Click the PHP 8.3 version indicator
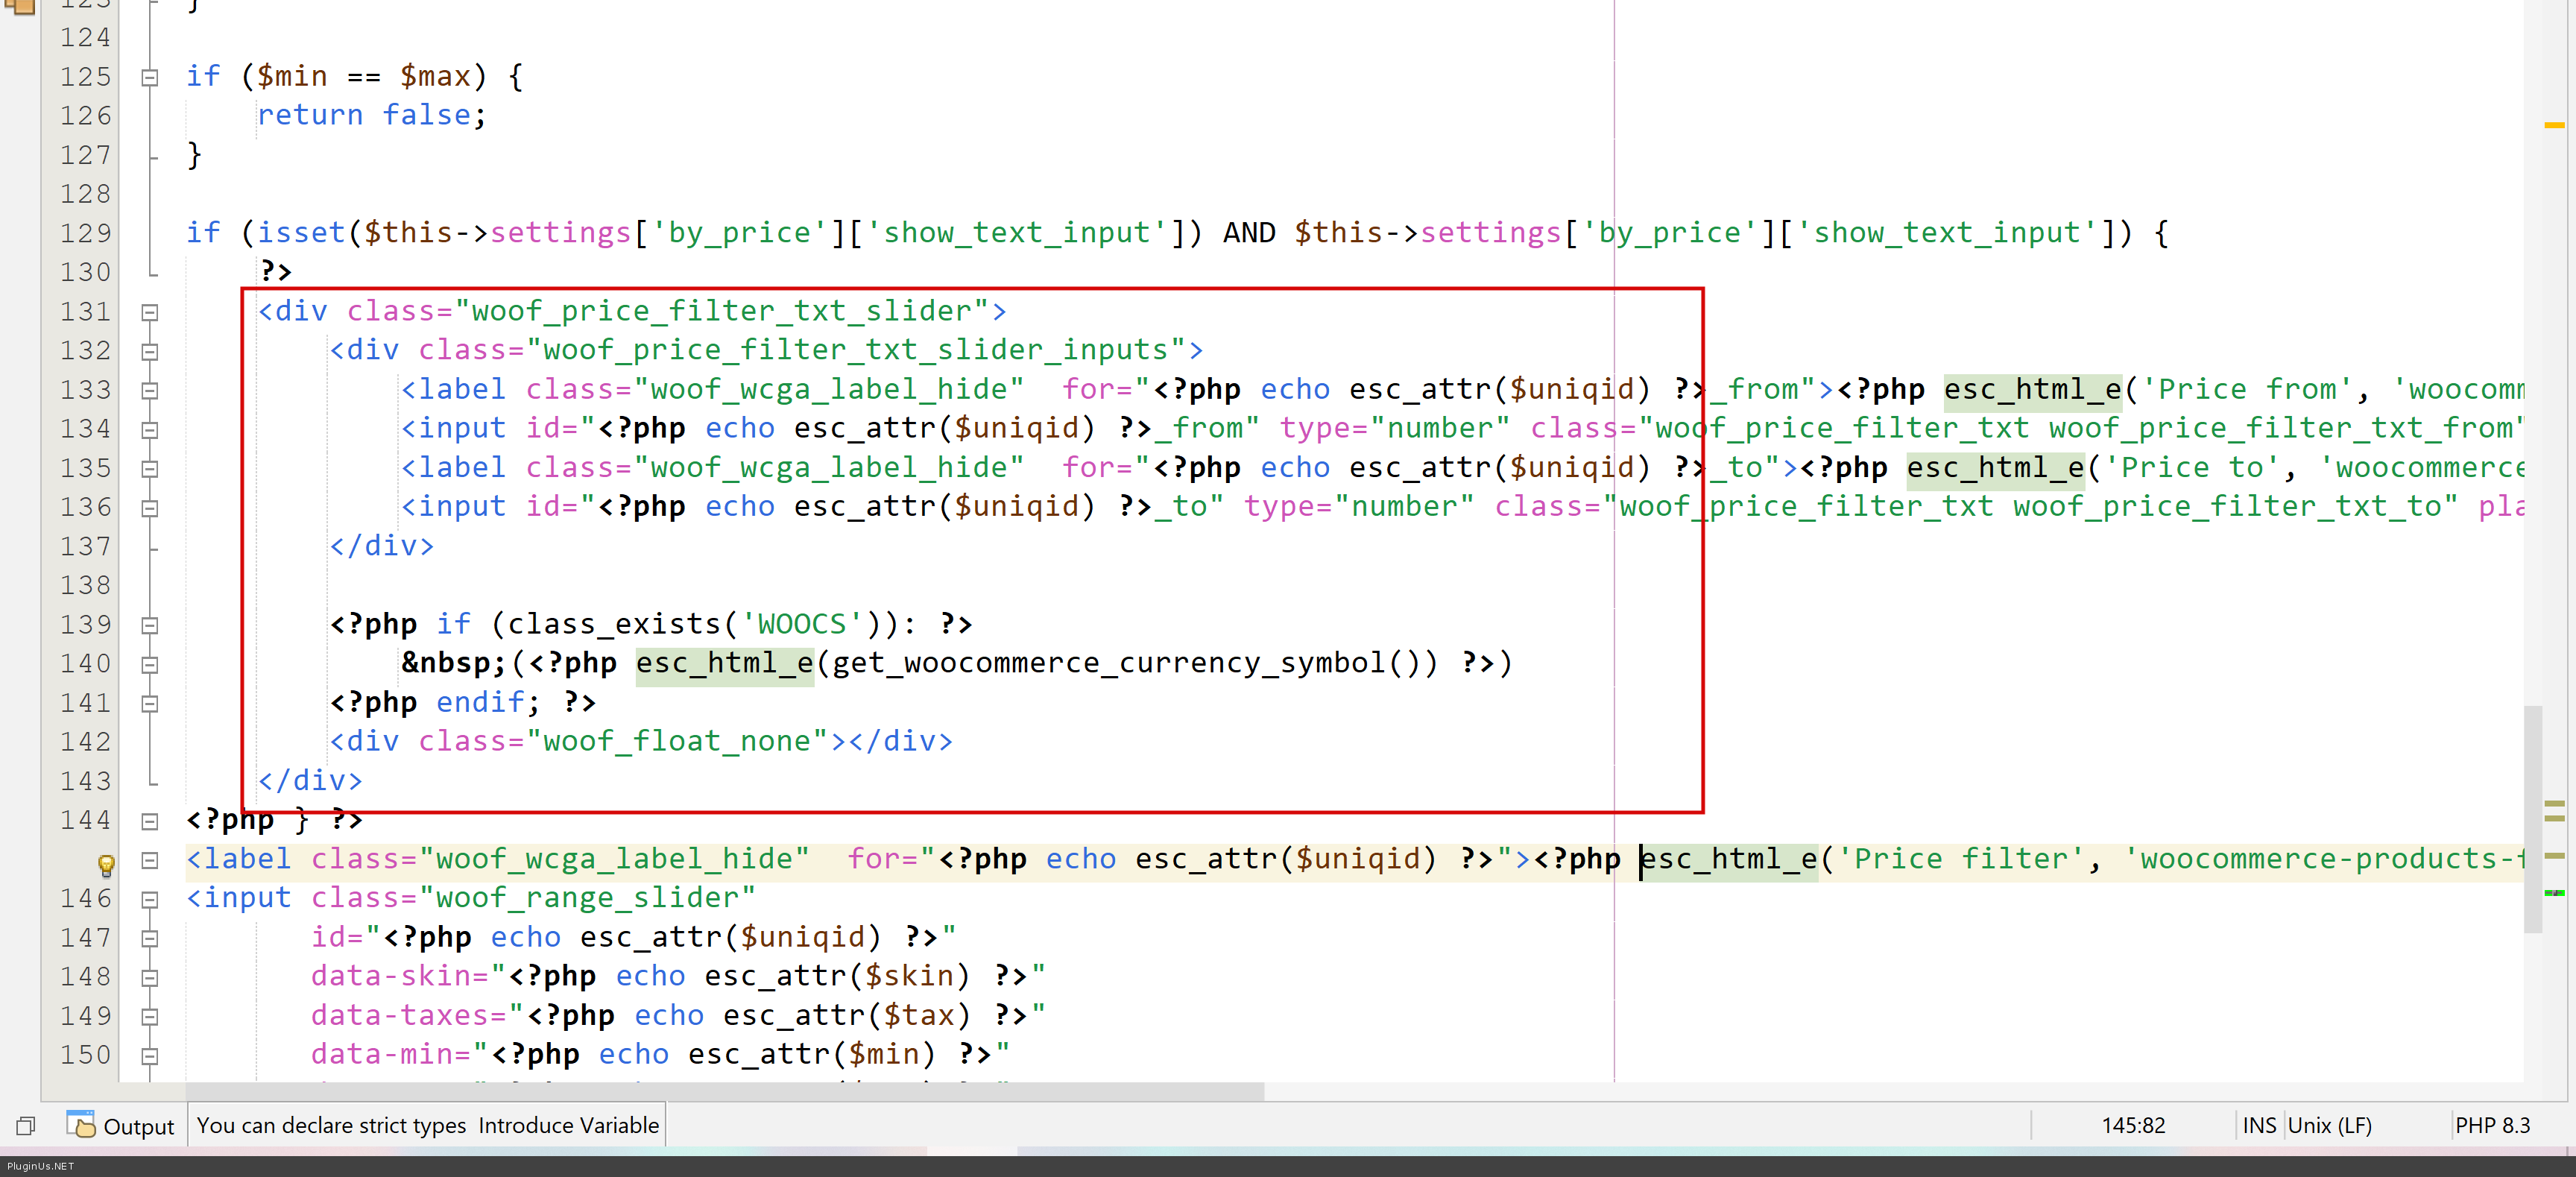The width and height of the screenshot is (2576, 1177). coord(2492,1125)
